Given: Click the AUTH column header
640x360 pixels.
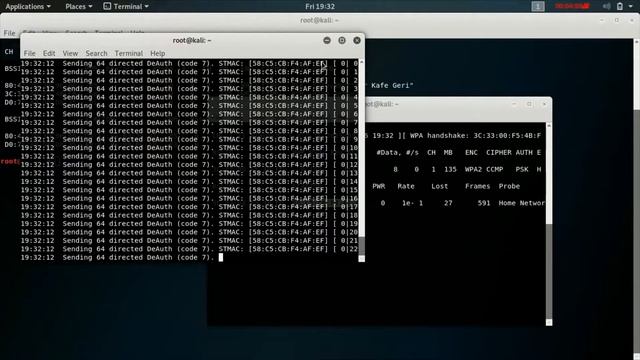Looking at the screenshot, I should (x=524, y=153).
